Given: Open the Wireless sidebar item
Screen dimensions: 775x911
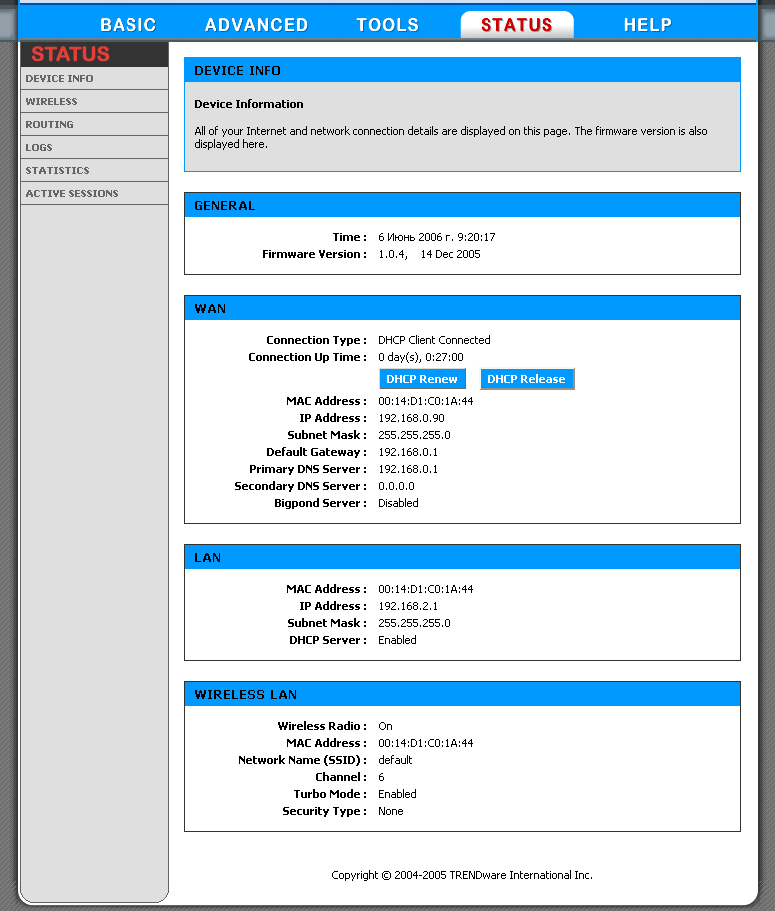Looking at the screenshot, I should click(94, 102).
